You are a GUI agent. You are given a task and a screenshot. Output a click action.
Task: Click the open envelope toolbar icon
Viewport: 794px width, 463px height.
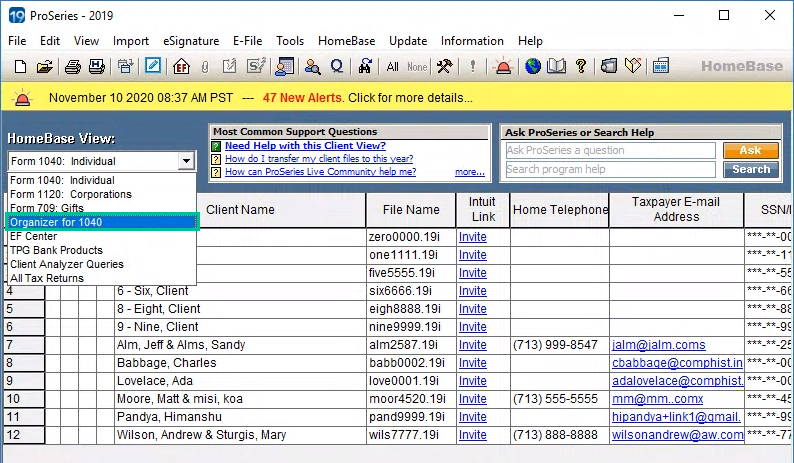(x=633, y=66)
